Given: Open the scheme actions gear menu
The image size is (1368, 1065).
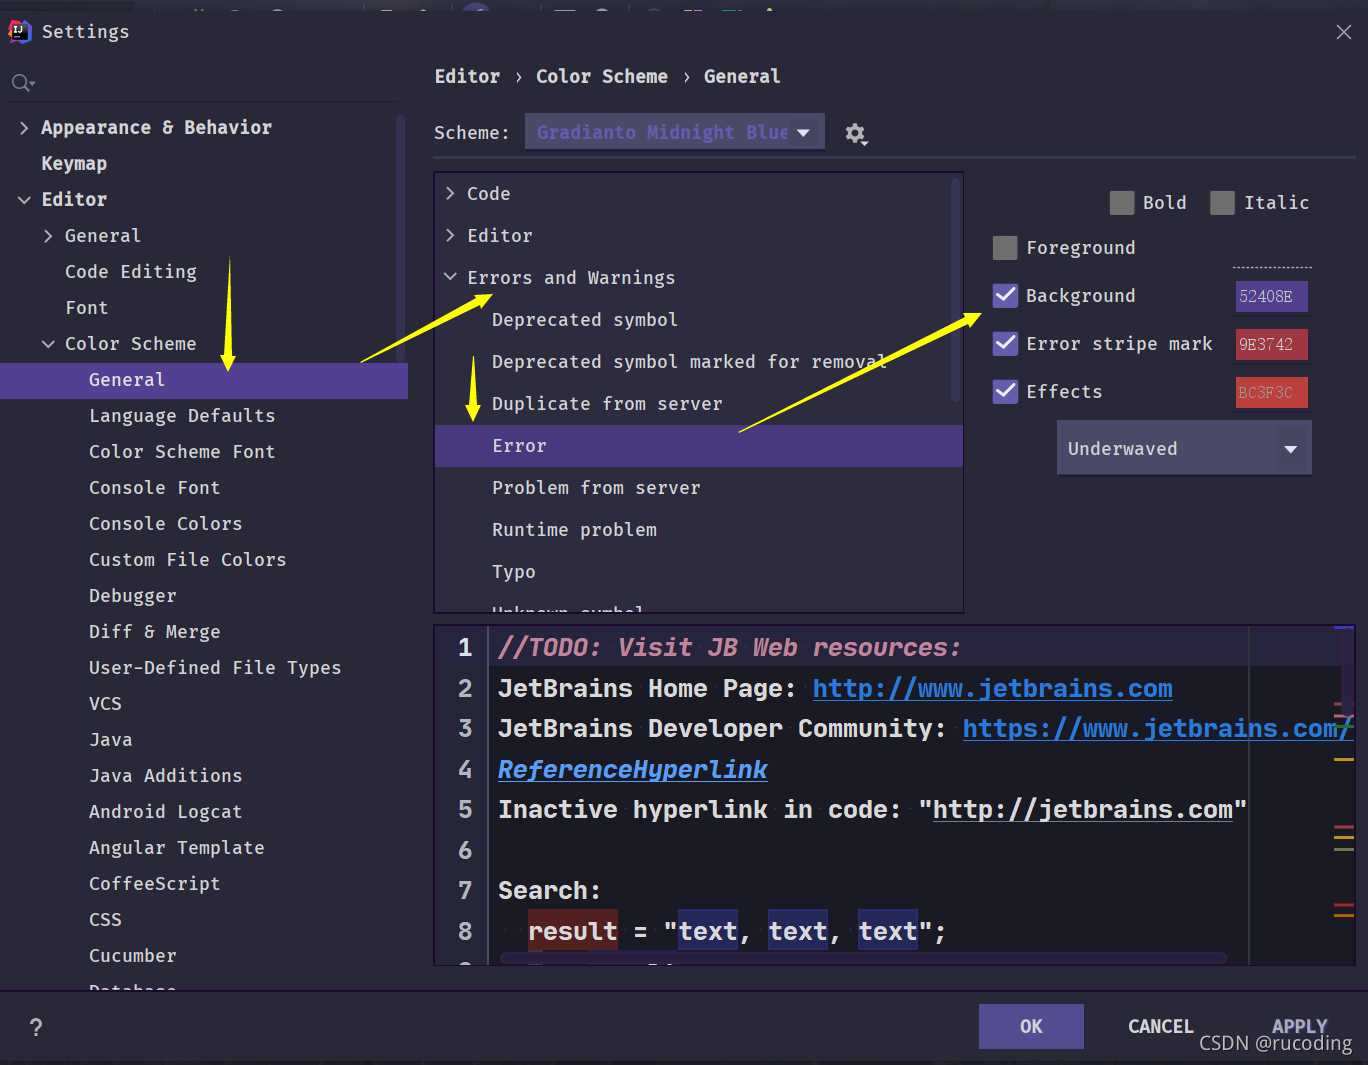Looking at the screenshot, I should 856,134.
